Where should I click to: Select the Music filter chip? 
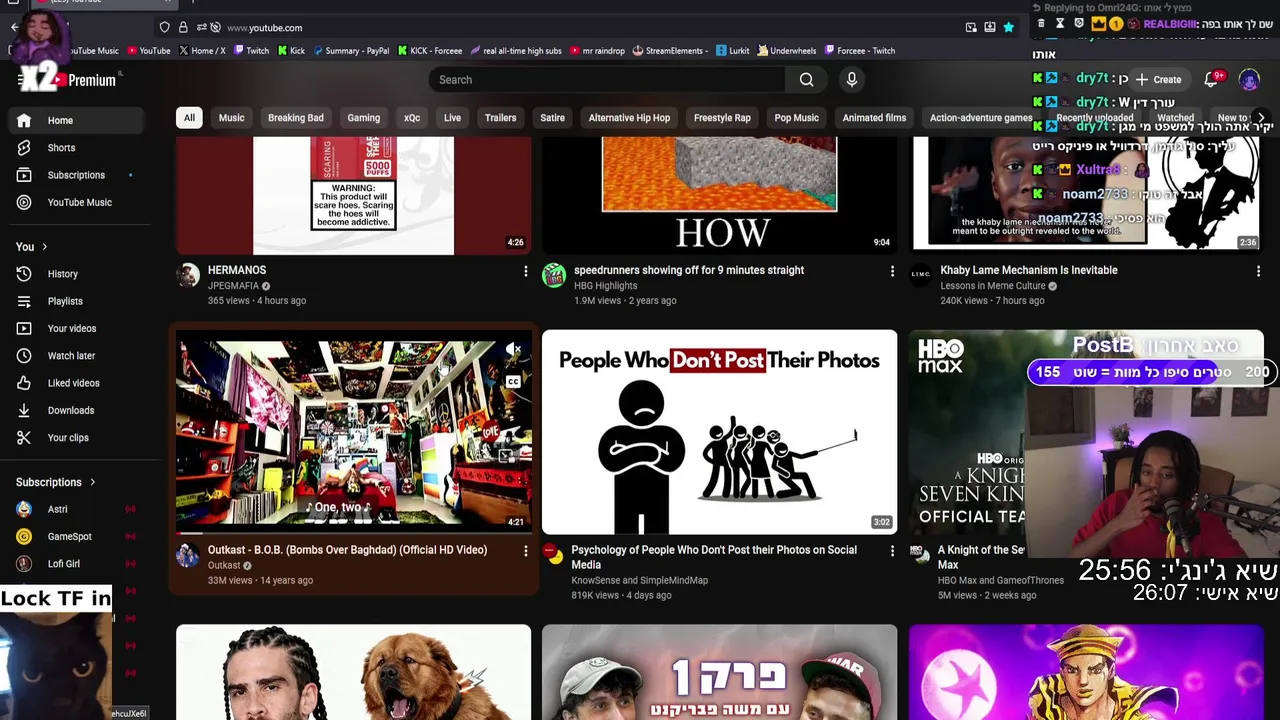[231, 118]
